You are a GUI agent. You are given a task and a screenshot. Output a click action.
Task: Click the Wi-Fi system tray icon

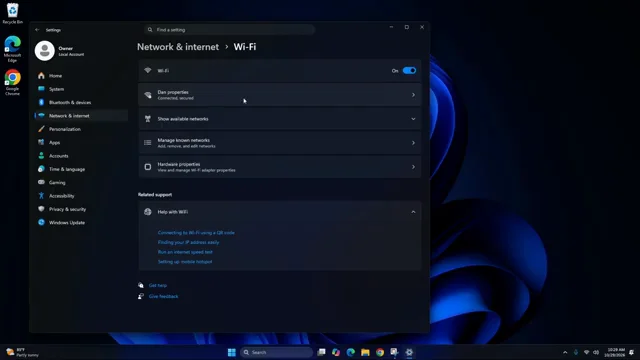click(587, 352)
